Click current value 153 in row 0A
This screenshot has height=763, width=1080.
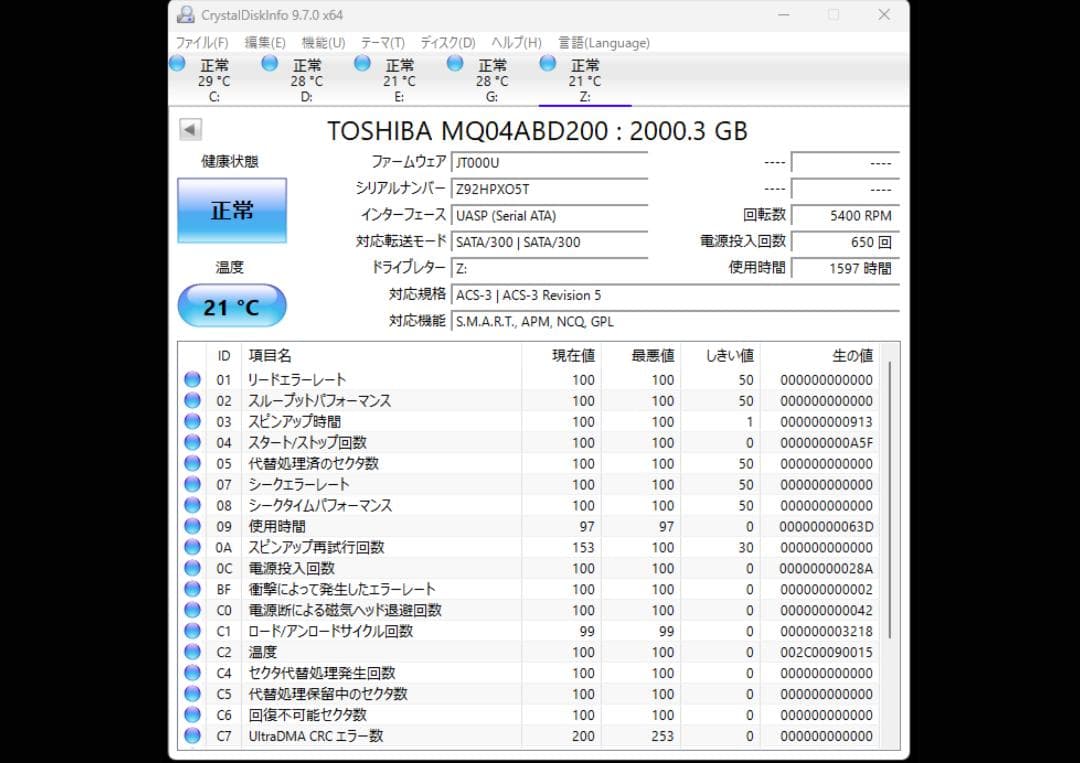pos(583,547)
